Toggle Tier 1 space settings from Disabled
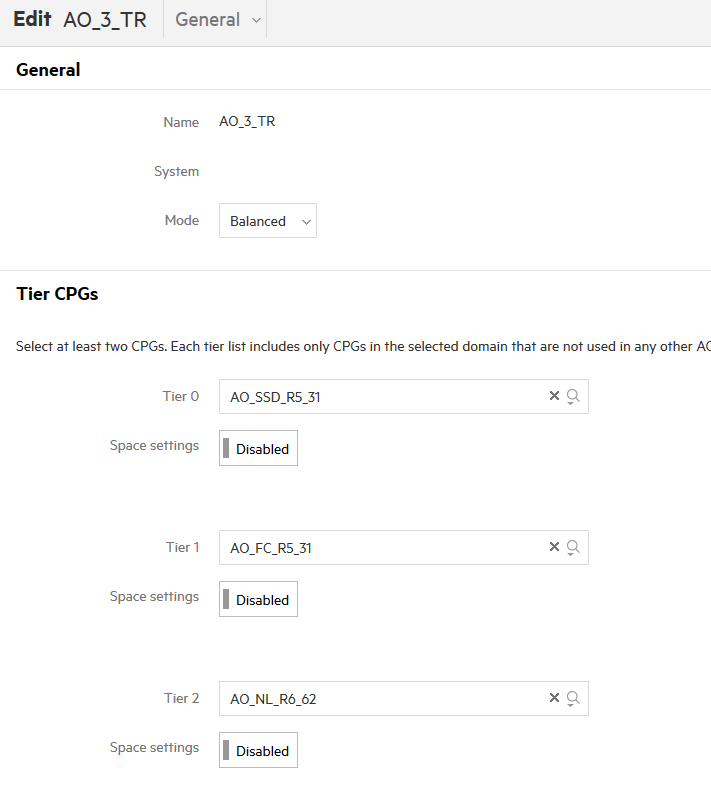711x791 pixels. [x=258, y=599]
